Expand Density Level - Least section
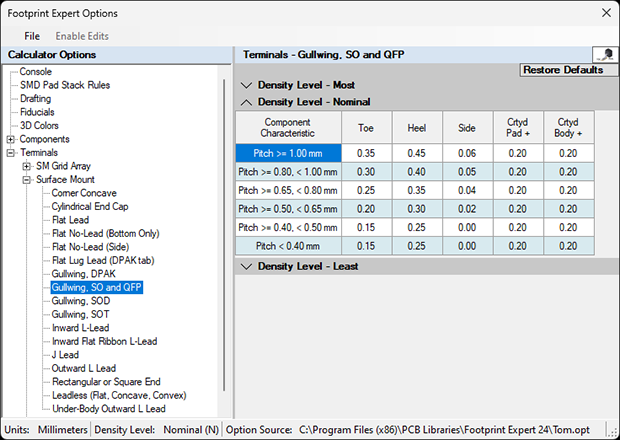 click(246, 266)
